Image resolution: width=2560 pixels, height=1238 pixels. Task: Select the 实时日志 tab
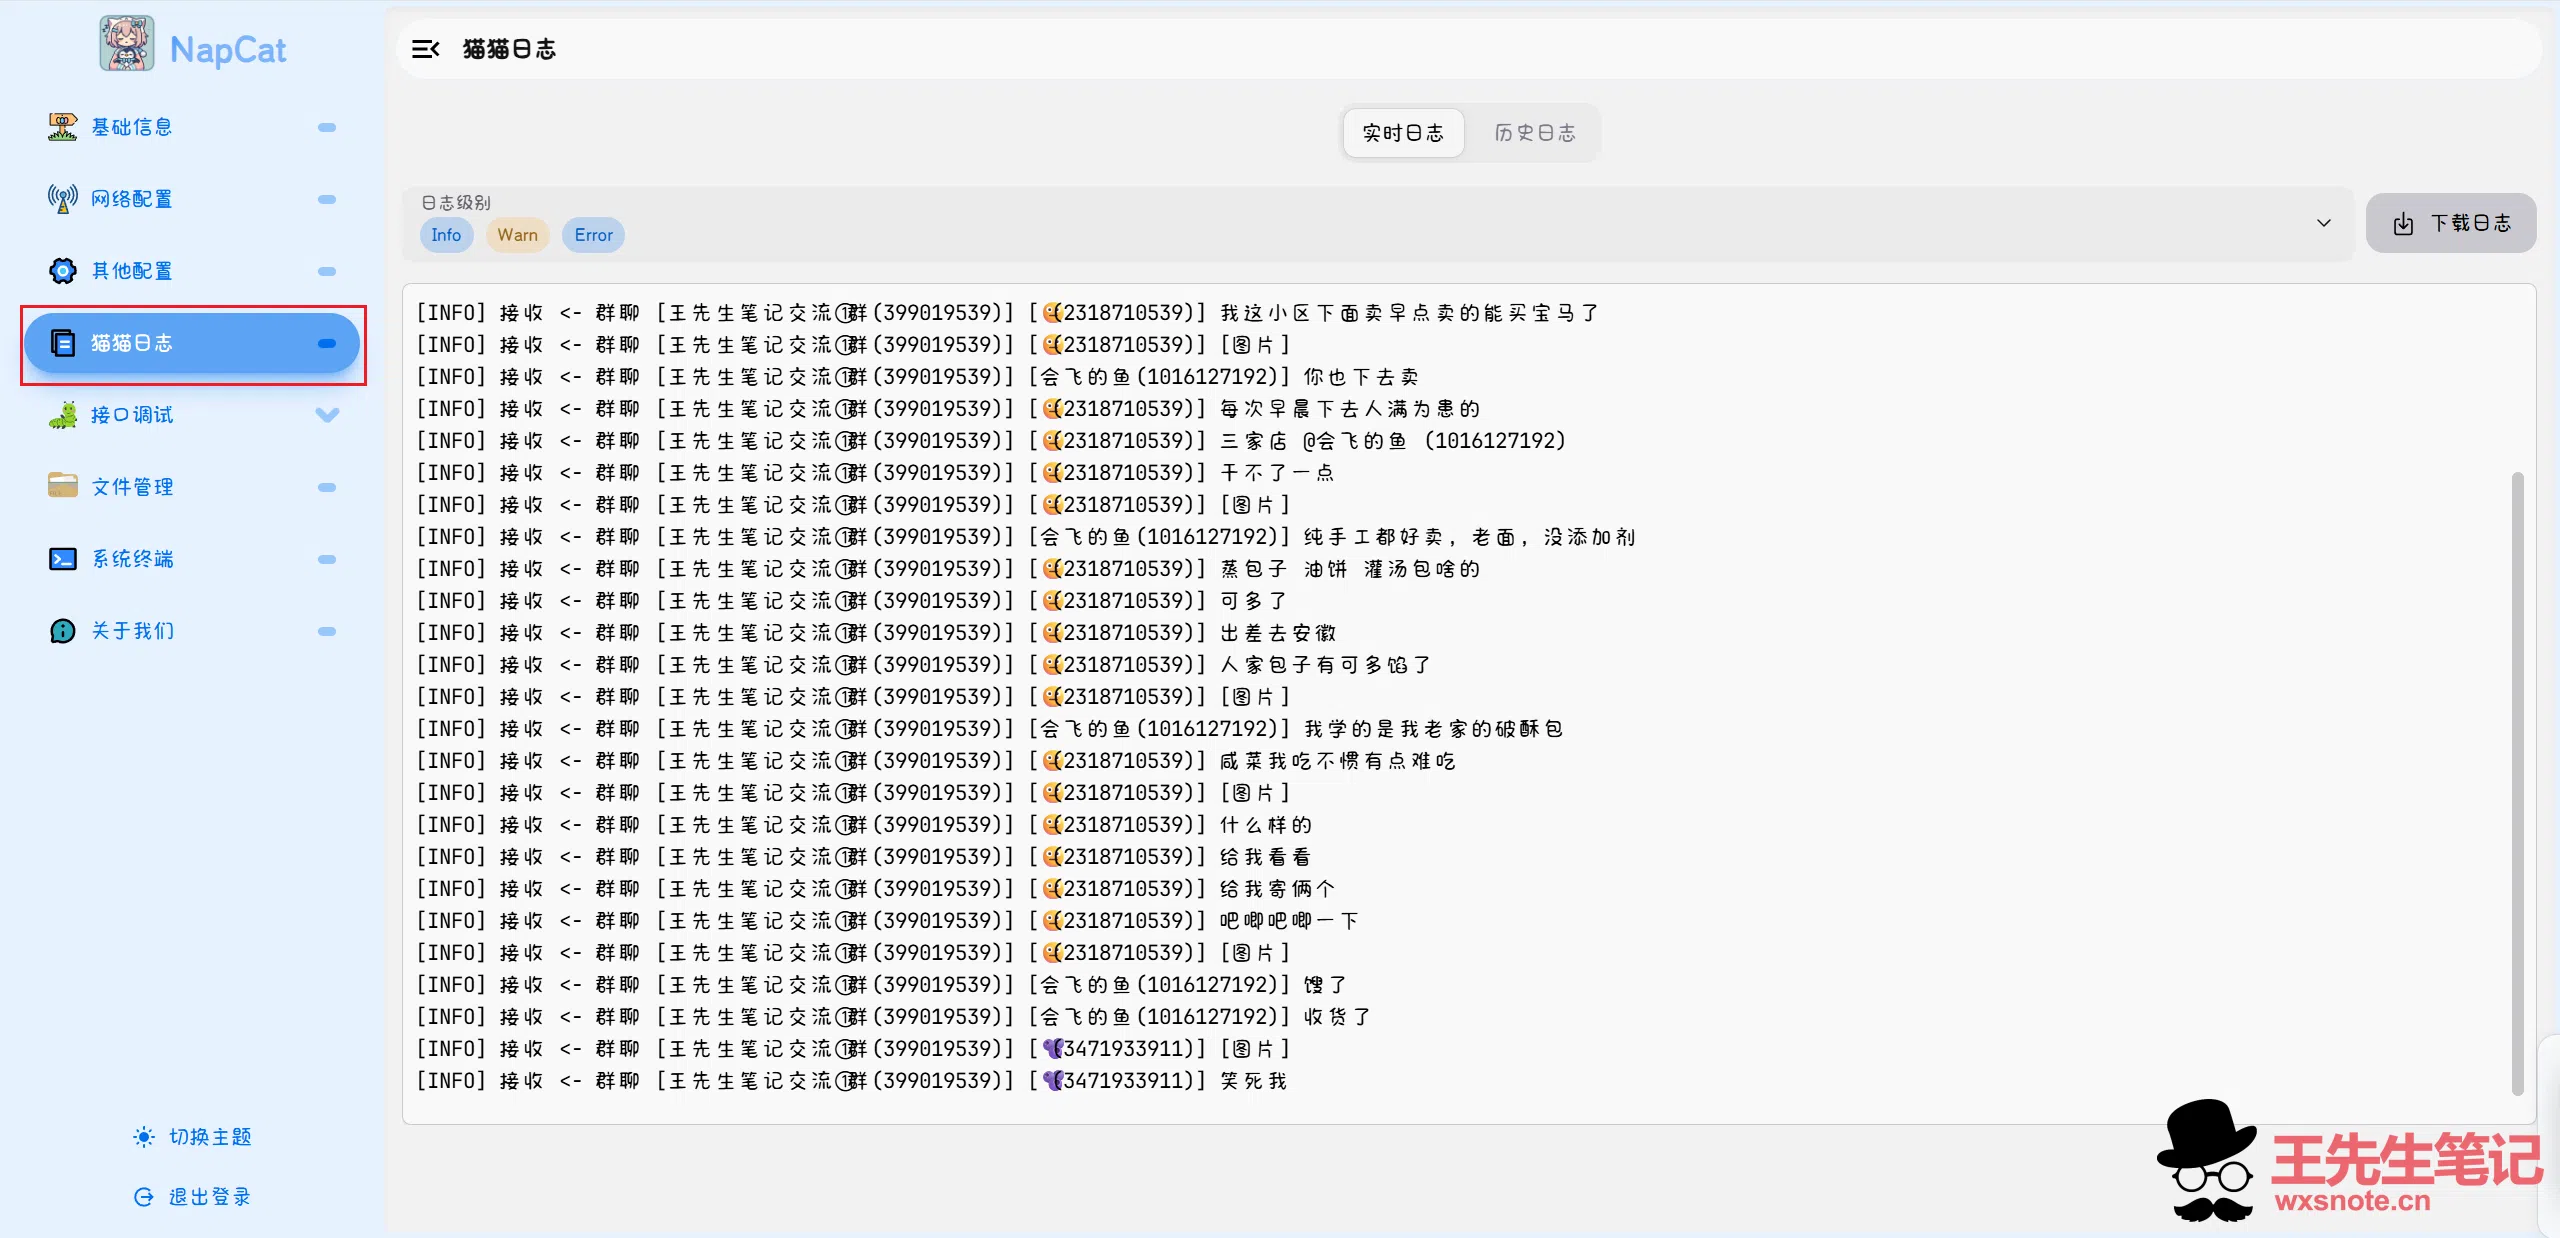(1403, 132)
